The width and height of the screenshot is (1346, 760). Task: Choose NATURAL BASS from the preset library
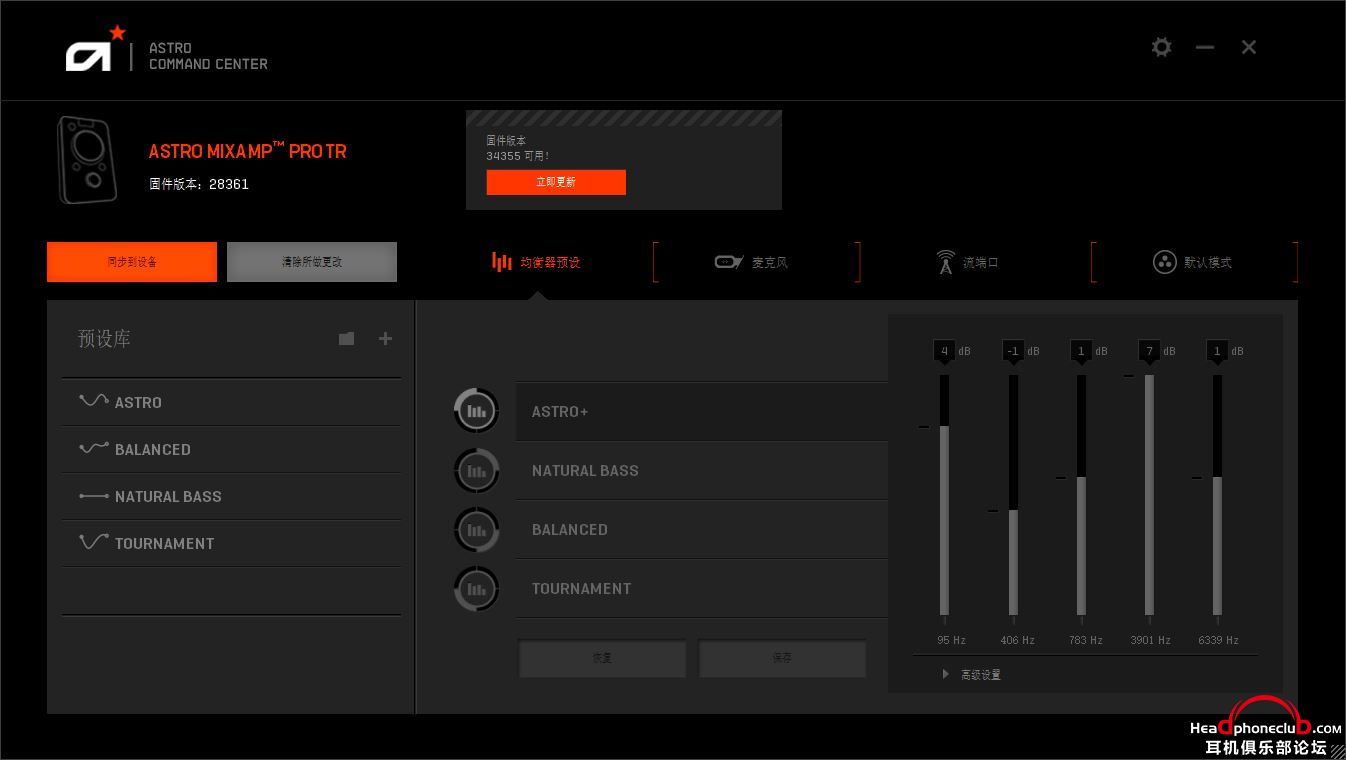point(231,496)
